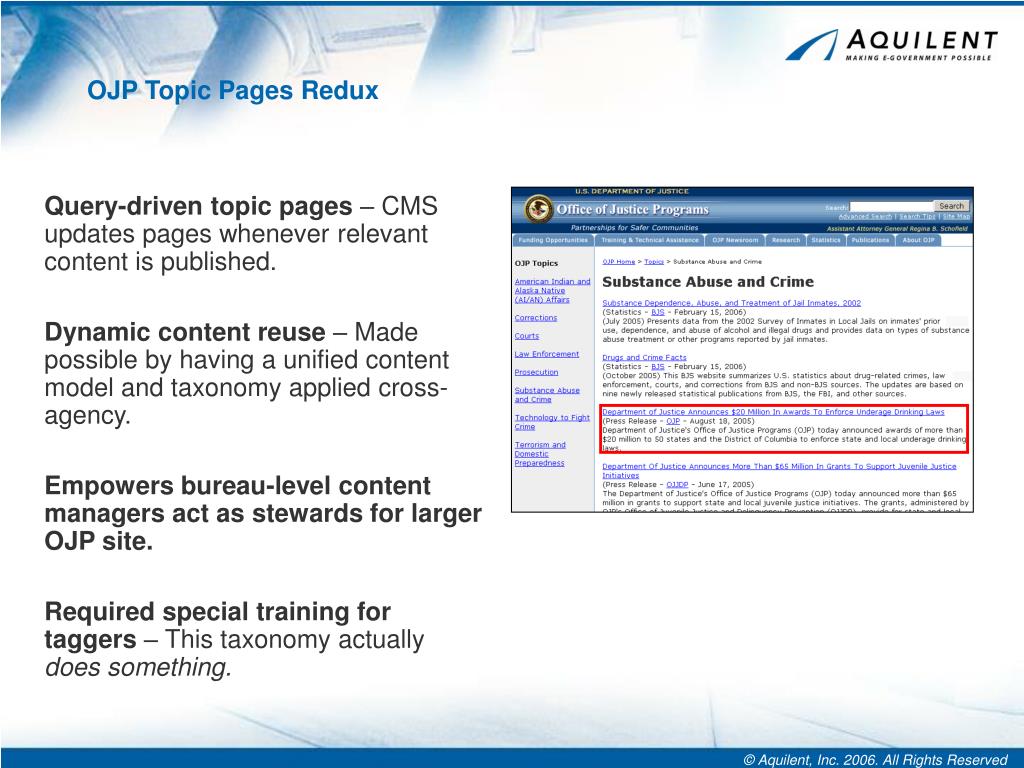Open the OJP Newsroom tab
1024x768 pixels.
click(x=735, y=240)
